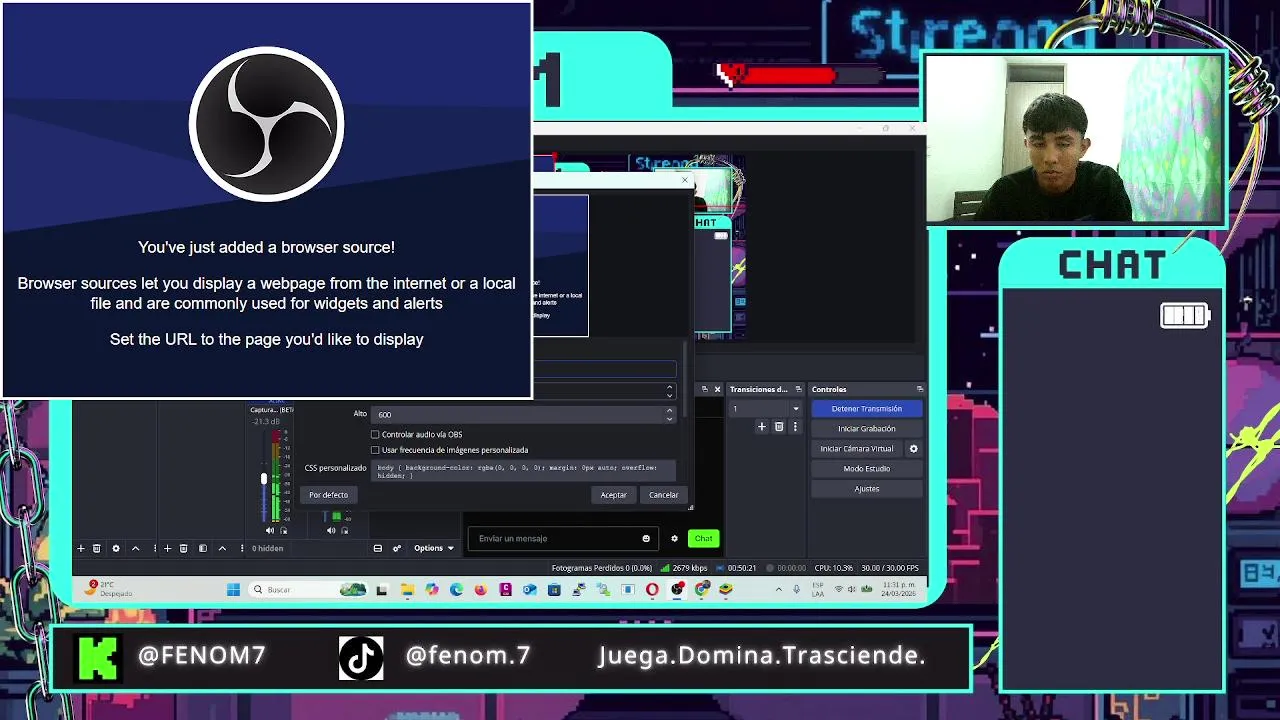Viewport: 1280px width, 720px height.
Task: Adjust the Captura channel volume fader
Action: coord(264,478)
